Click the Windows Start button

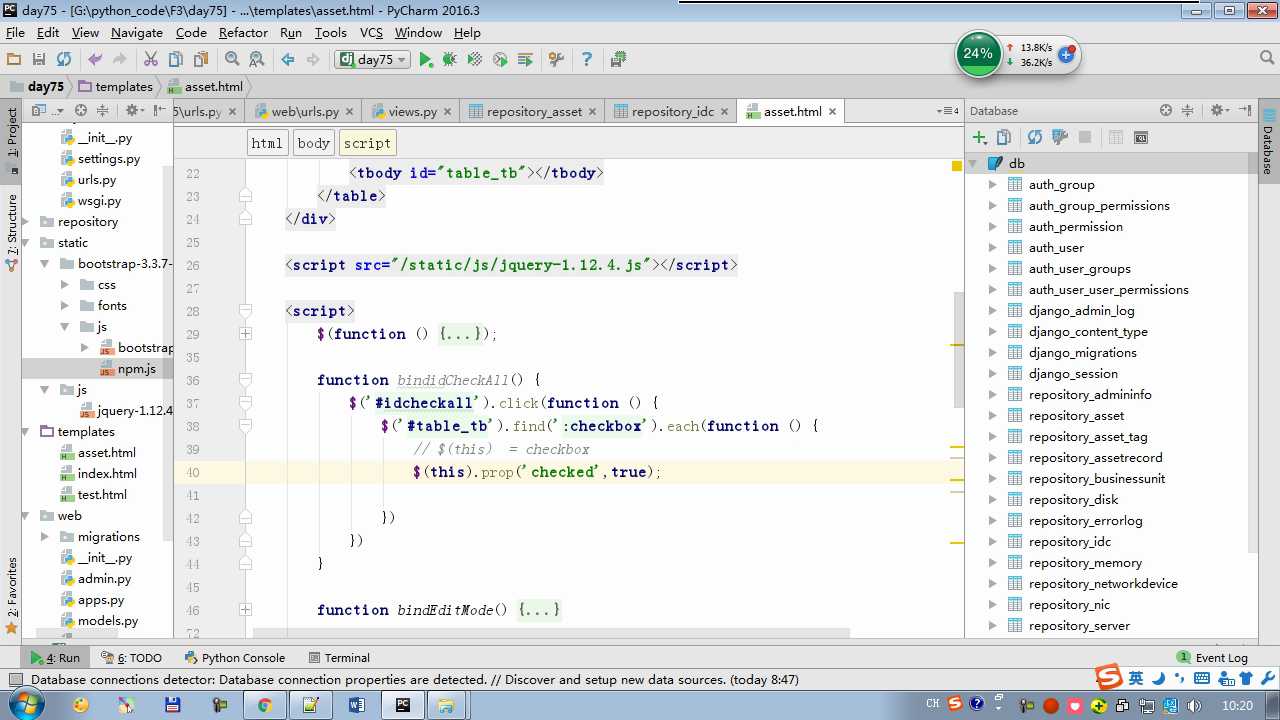pyautogui.click(x=24, y=705)
